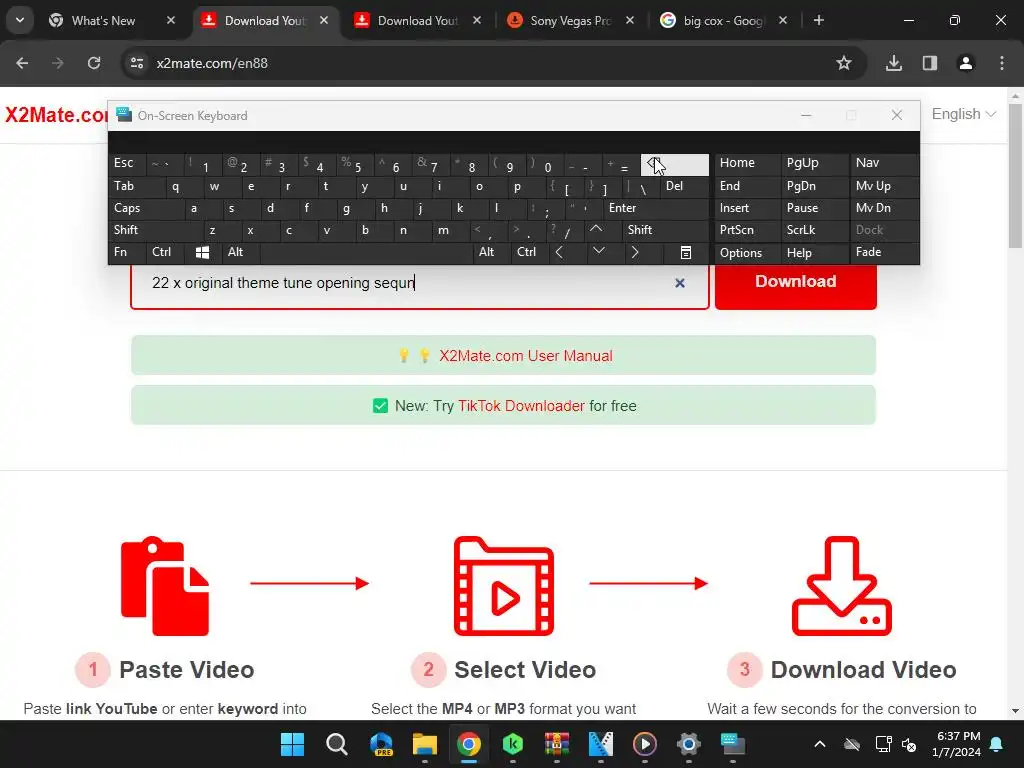Image resolution: width=1024 pixels, height=768 pixels.
Task: Open Chrome three-dot menu
Action: (x=1002, y=63)
